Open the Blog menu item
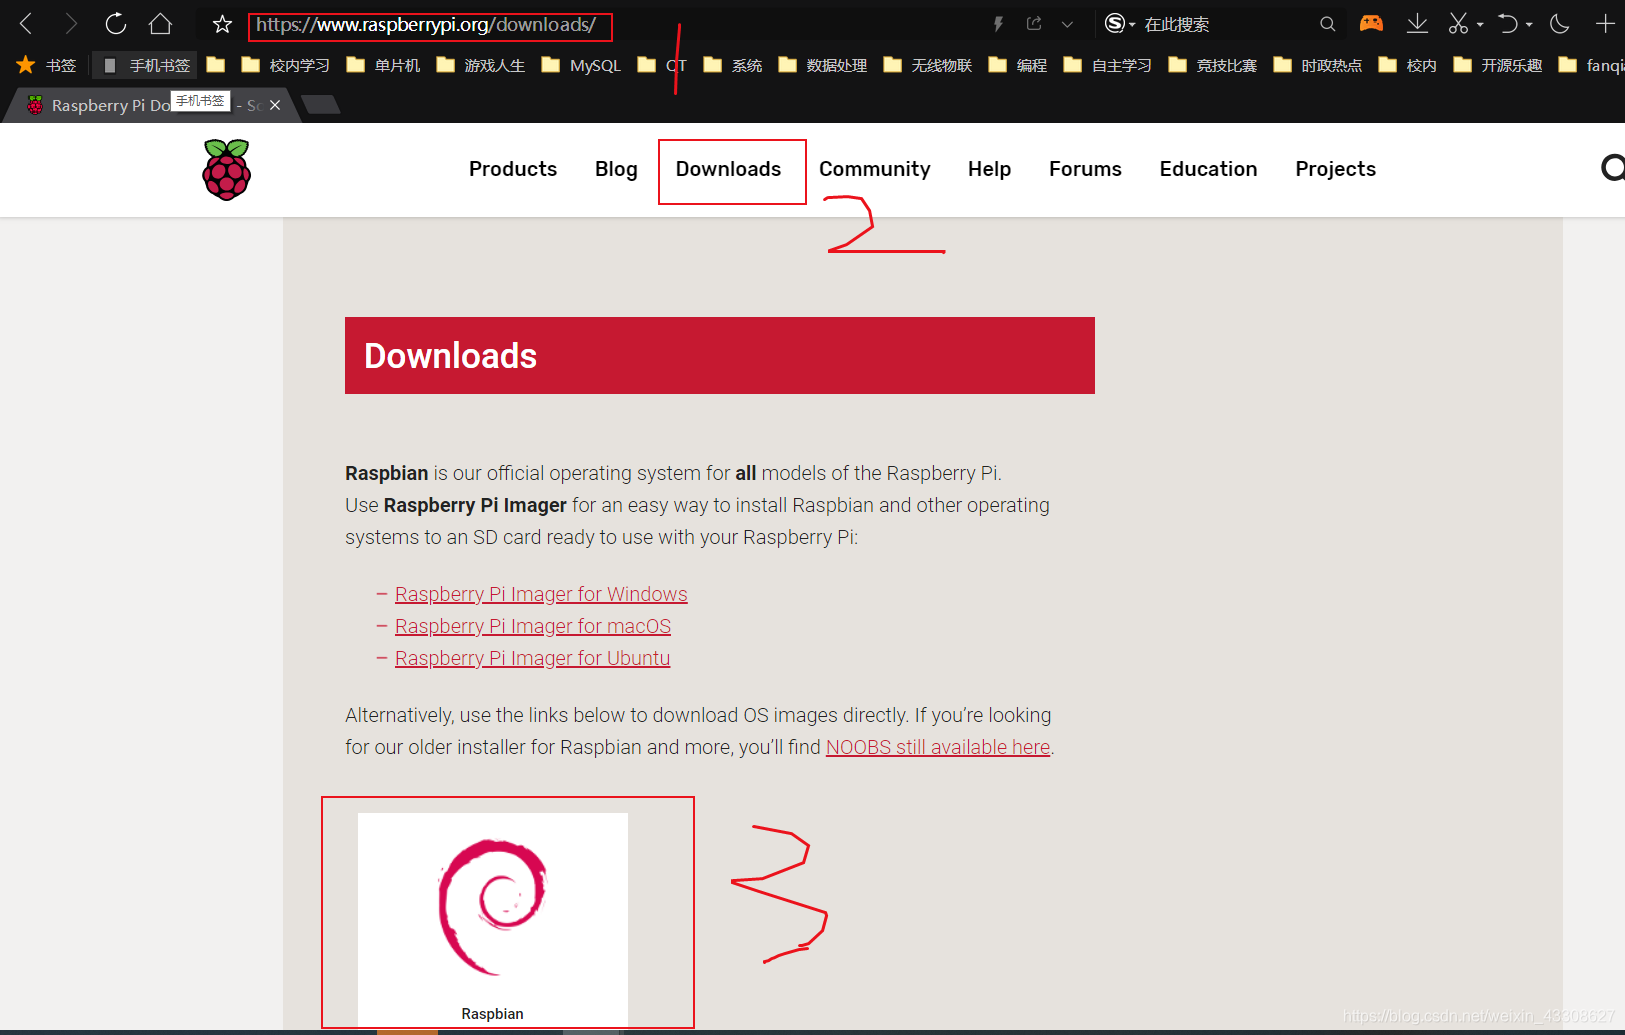Image resolution: width=1625 pixels, height=1035 pixels. 616,169
